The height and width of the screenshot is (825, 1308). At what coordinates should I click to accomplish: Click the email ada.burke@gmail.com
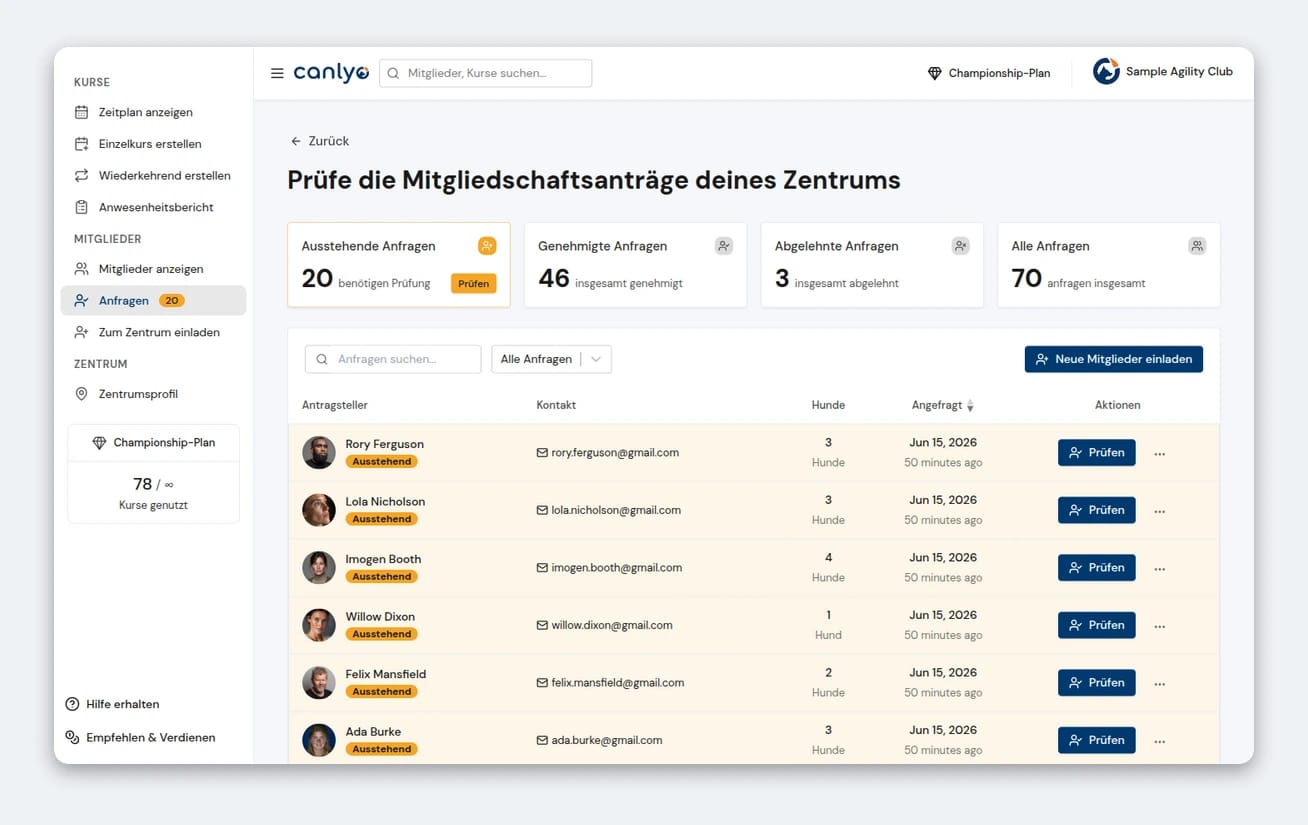coord(607,740)
